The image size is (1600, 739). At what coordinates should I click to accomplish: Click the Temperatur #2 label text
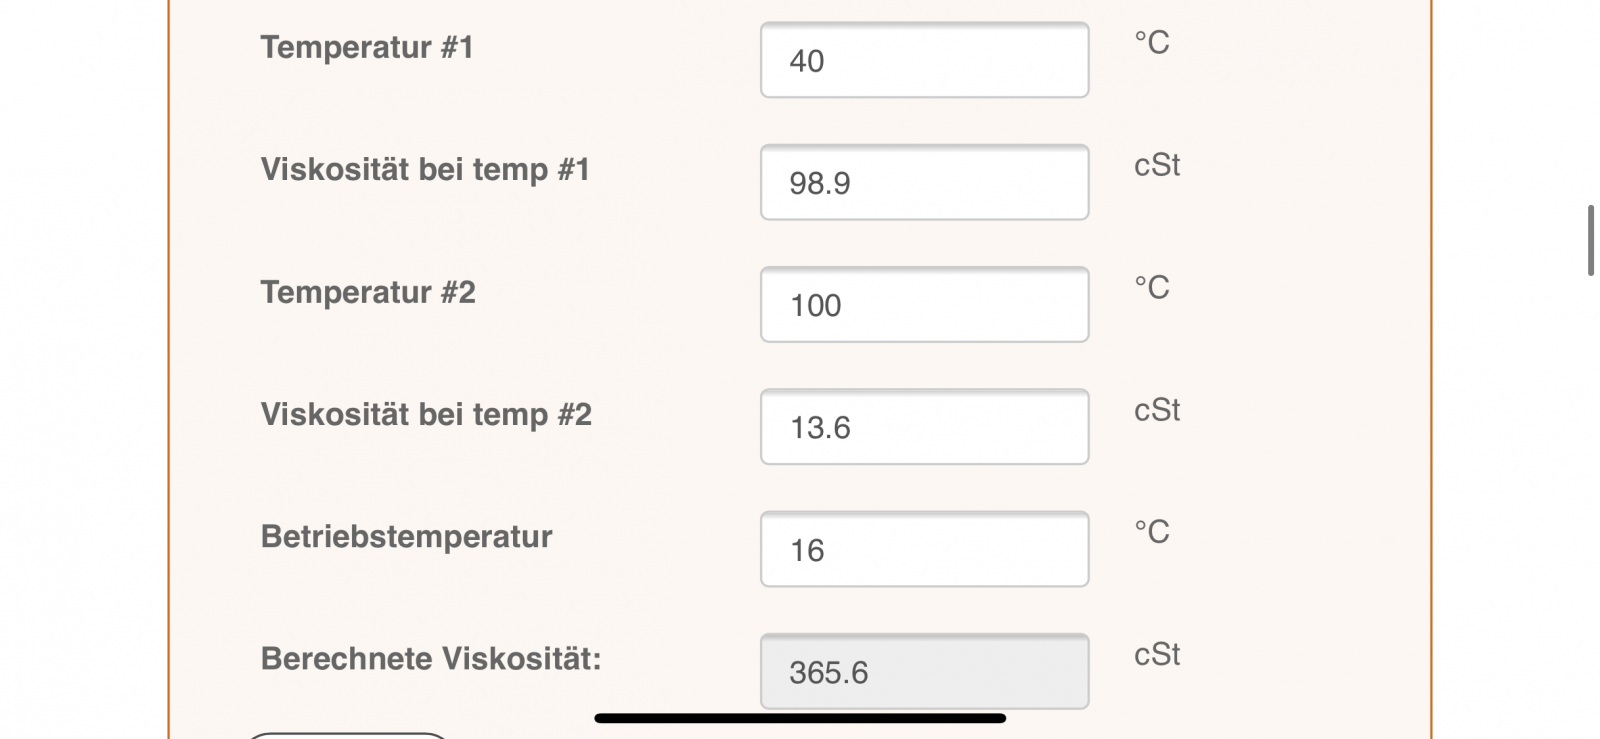368,292
